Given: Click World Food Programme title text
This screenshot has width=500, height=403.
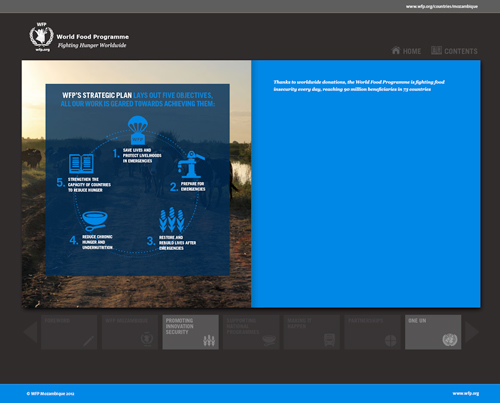Looking at the screenshot, I should point(93,37).
